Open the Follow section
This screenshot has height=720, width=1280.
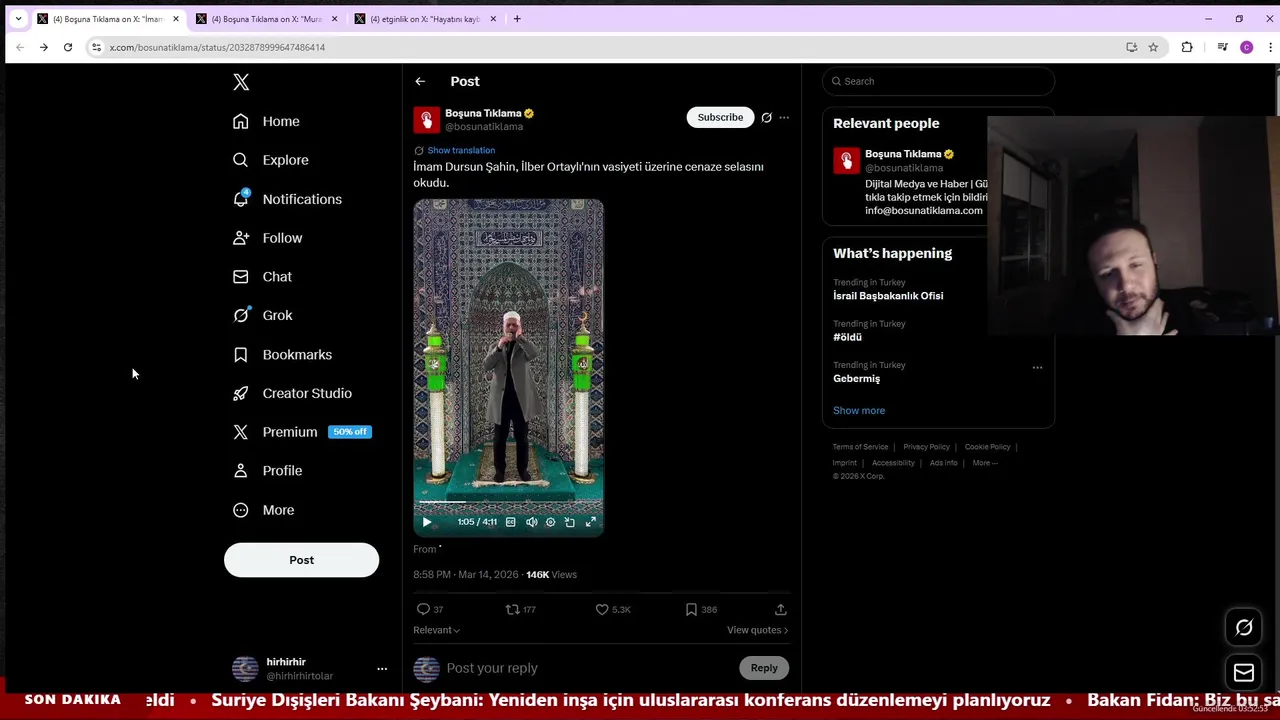[267, 238]
